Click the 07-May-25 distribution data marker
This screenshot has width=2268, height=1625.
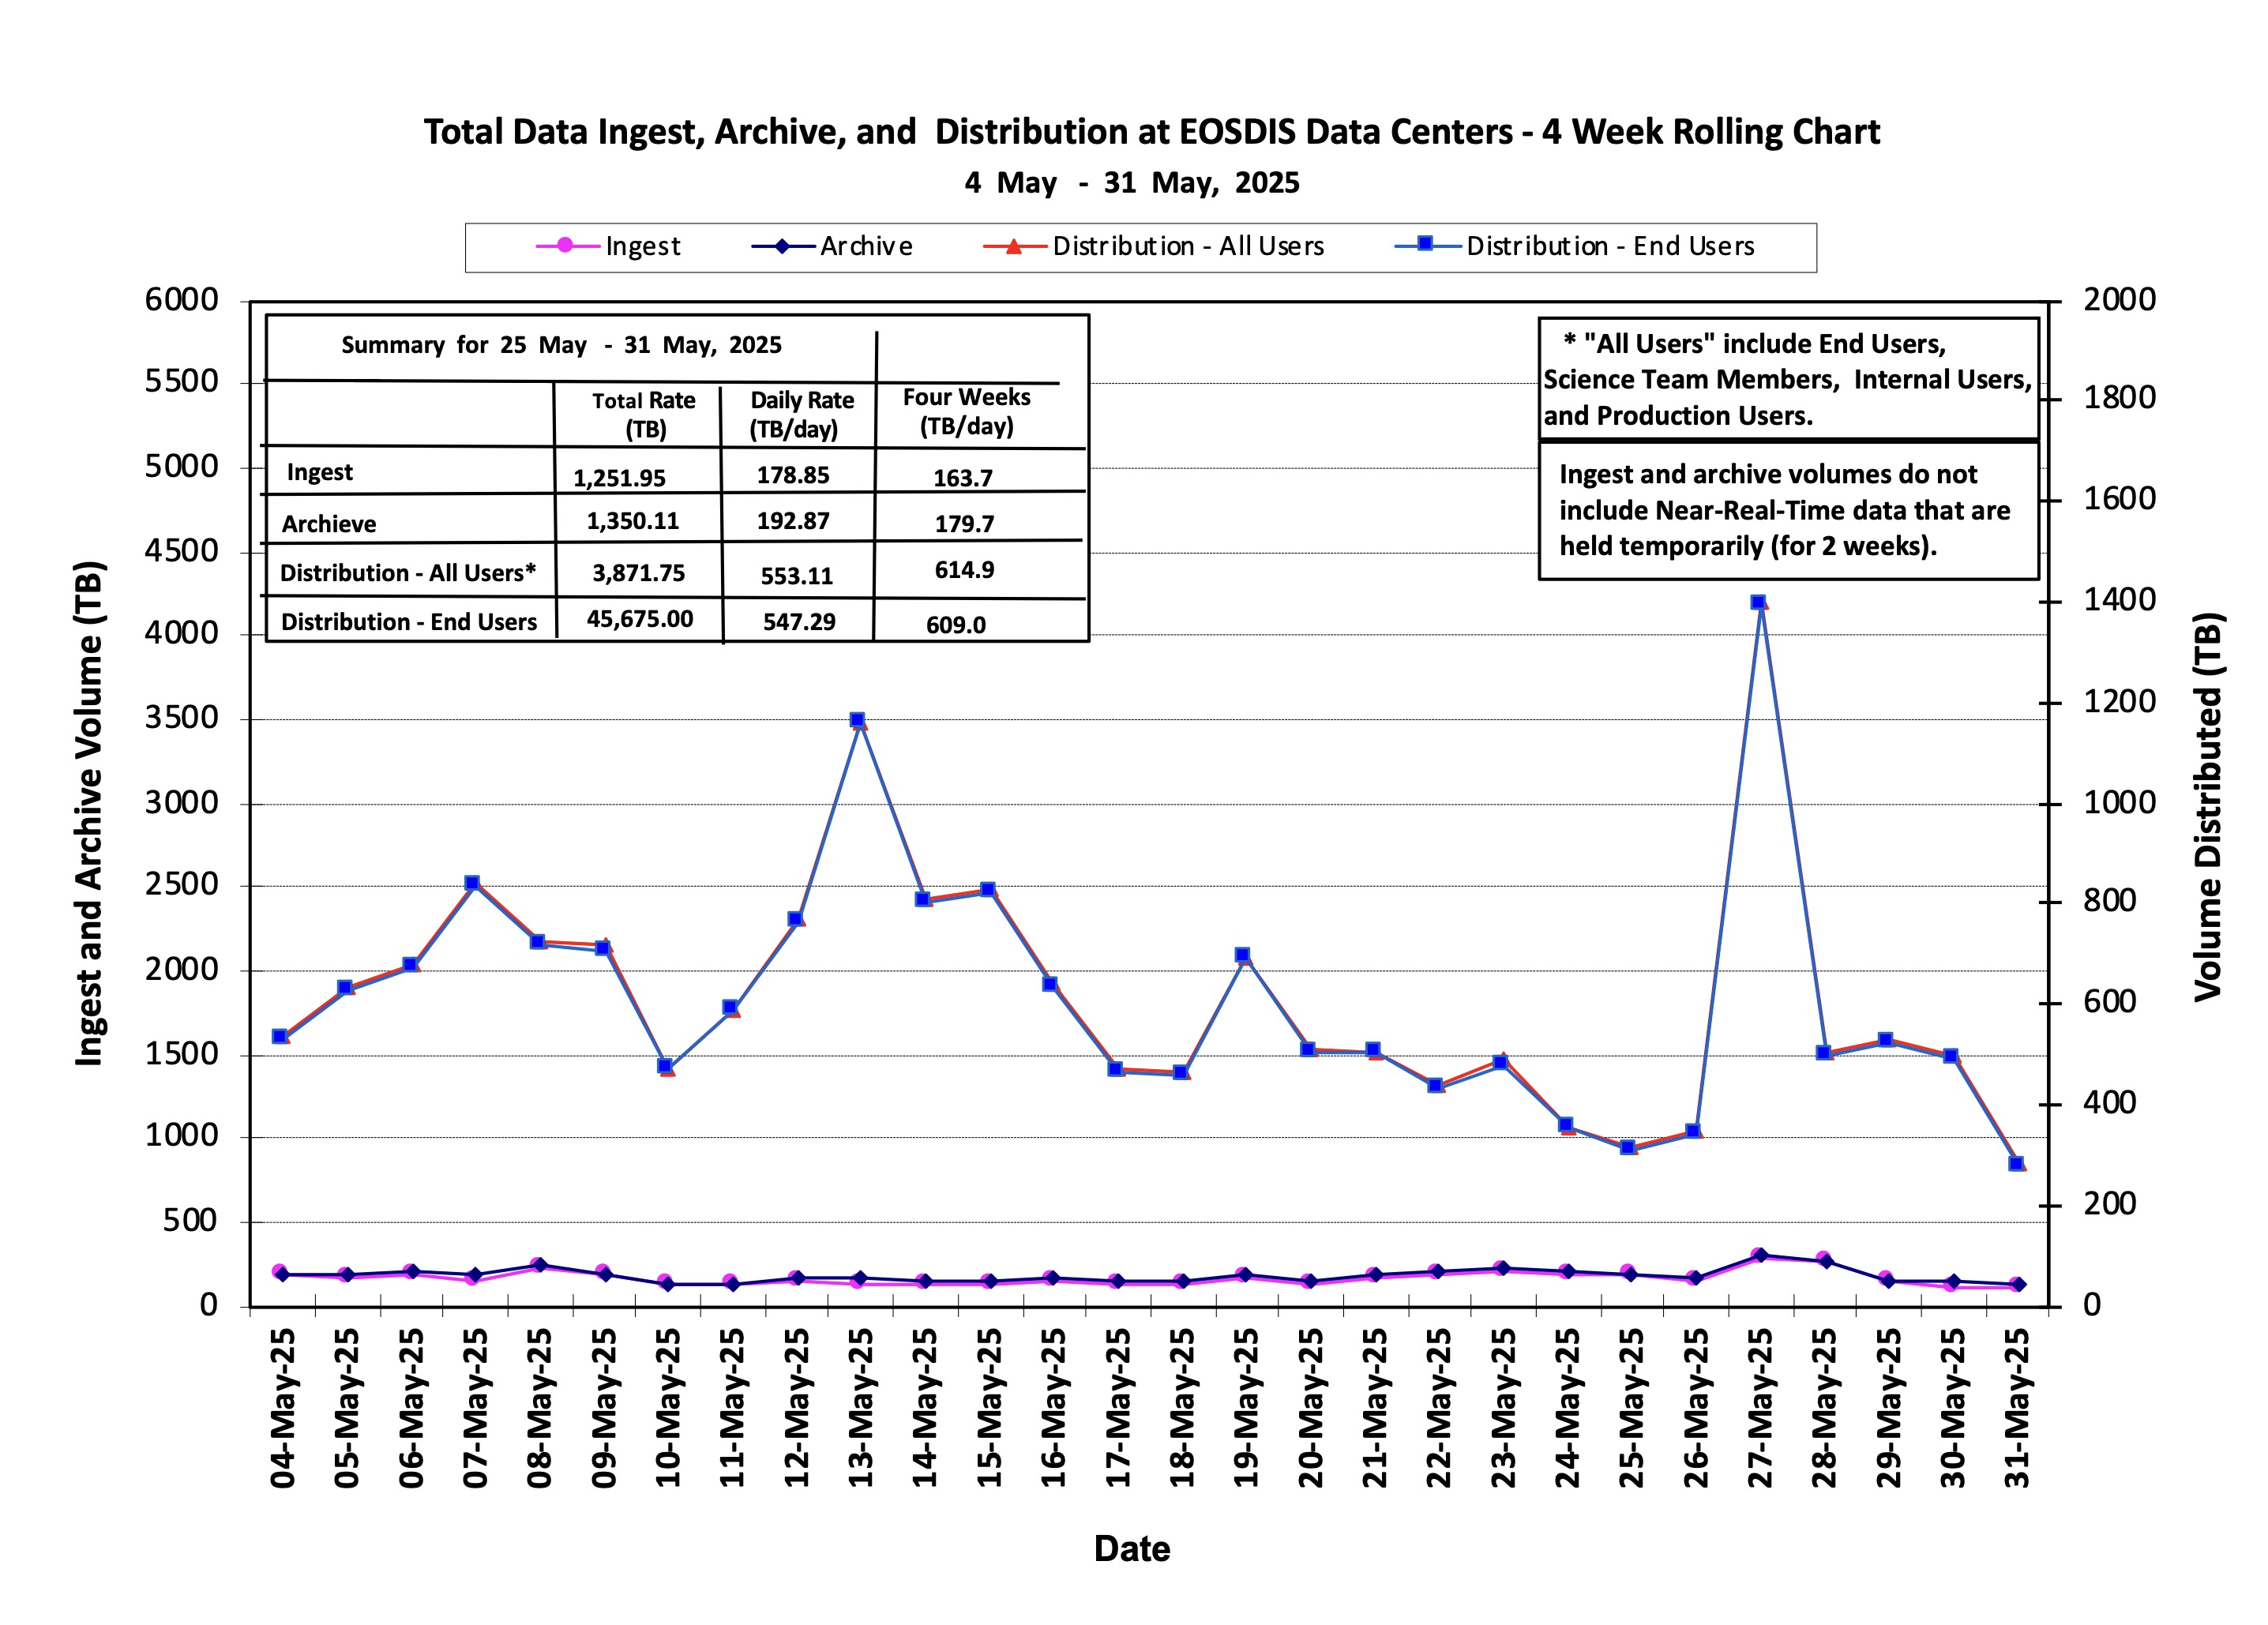pos(472,883)
